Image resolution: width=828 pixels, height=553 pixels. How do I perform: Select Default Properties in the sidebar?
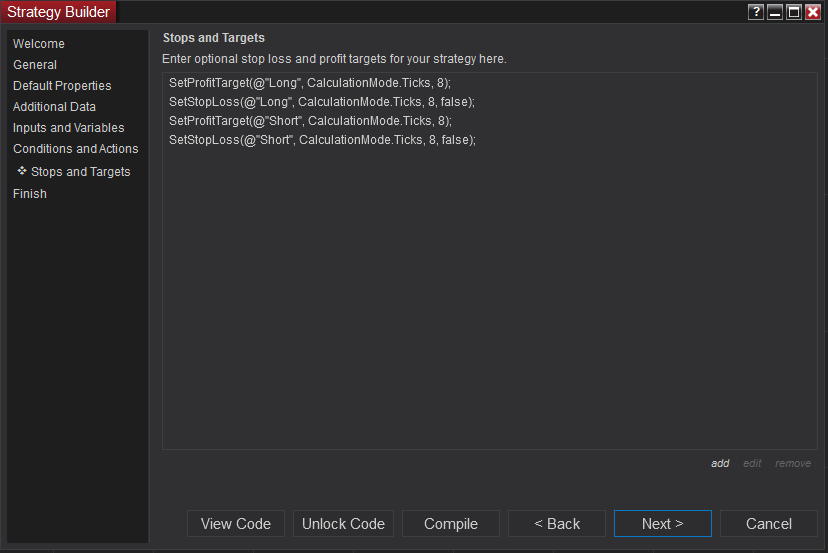62,86
